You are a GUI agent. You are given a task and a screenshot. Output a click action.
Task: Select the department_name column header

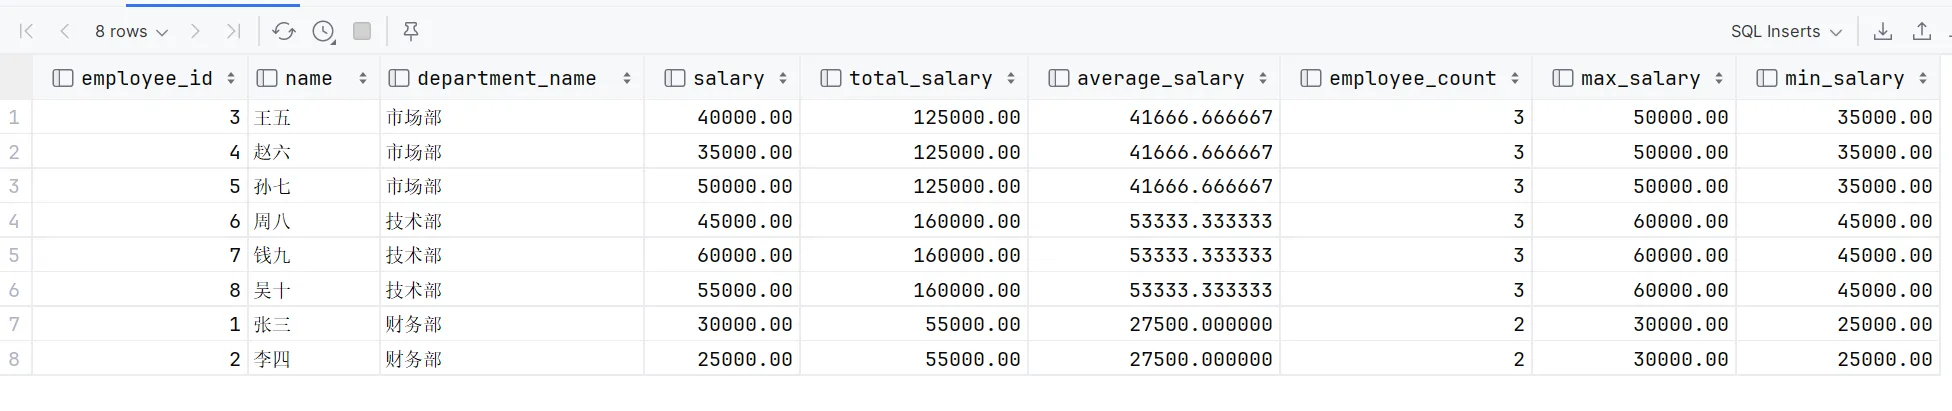(512, 78)
